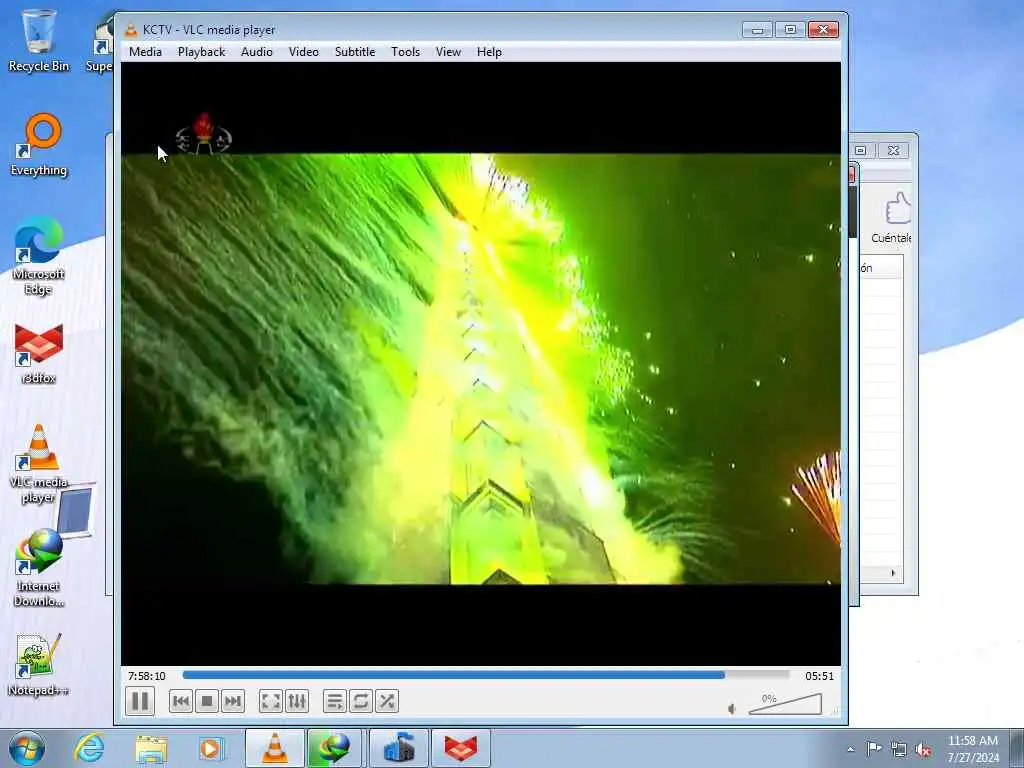
Task: Select Internet Download Manager desktop shortcut
Action: point(39,568)
